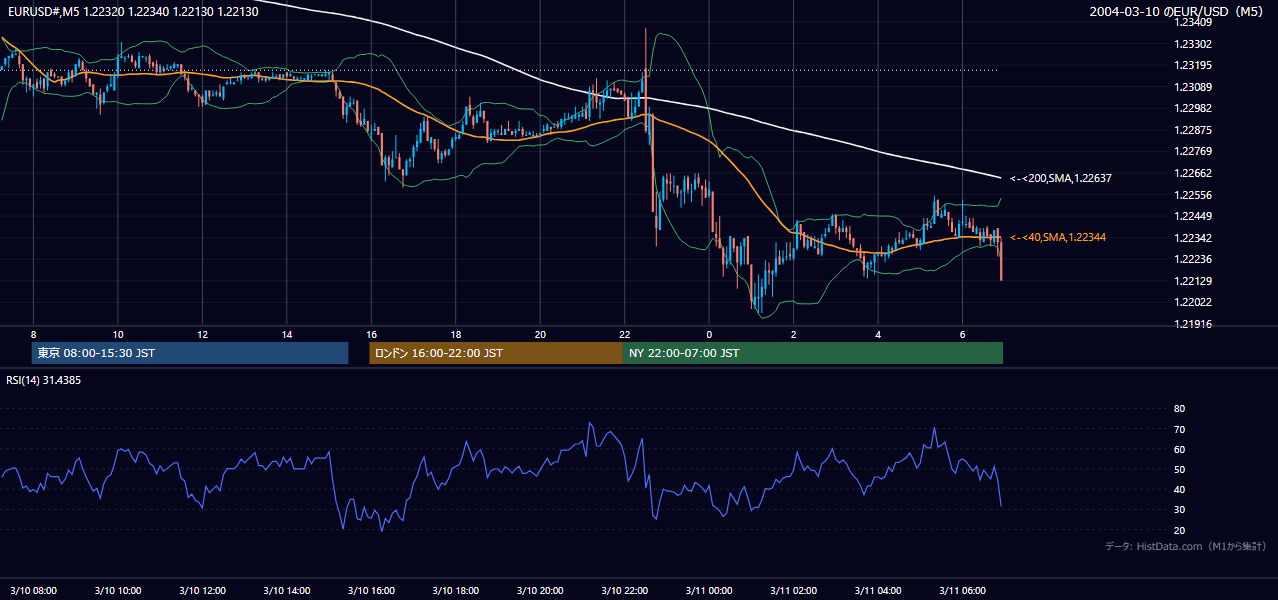
Task: Click the bottom date label 3/10 12:00
Action: 202,590
